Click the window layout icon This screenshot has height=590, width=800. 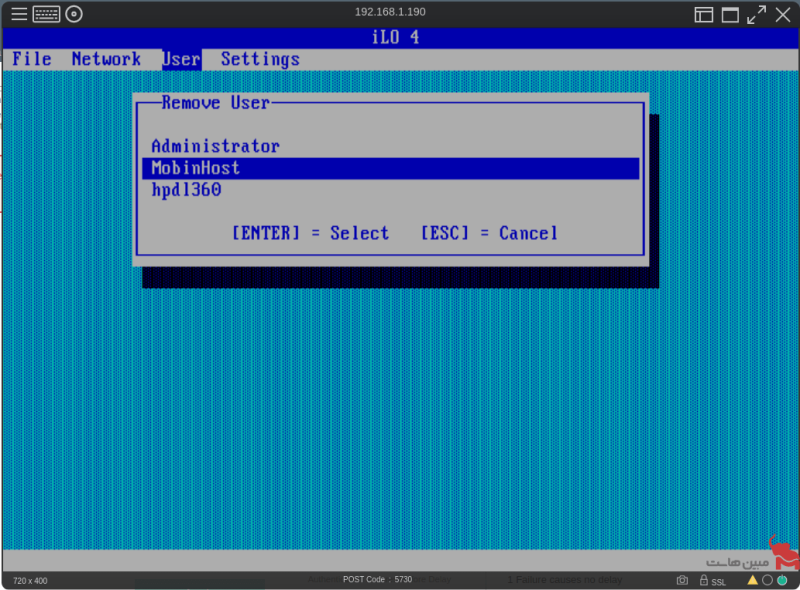point(704,15)
